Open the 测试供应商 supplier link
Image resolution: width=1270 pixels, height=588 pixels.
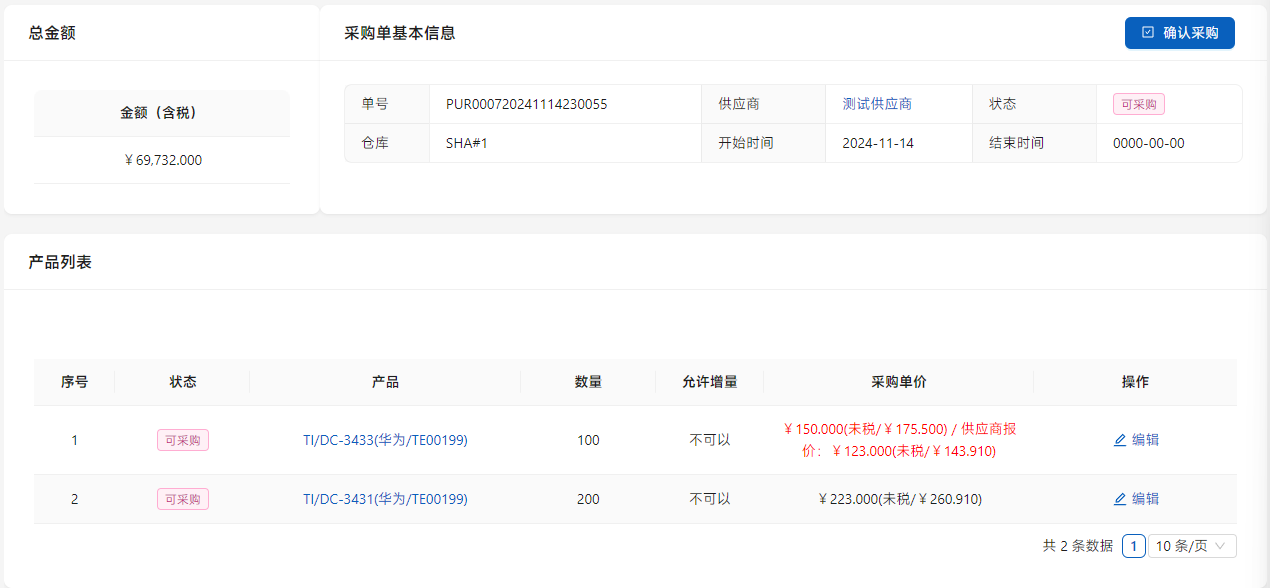point(877,104)
